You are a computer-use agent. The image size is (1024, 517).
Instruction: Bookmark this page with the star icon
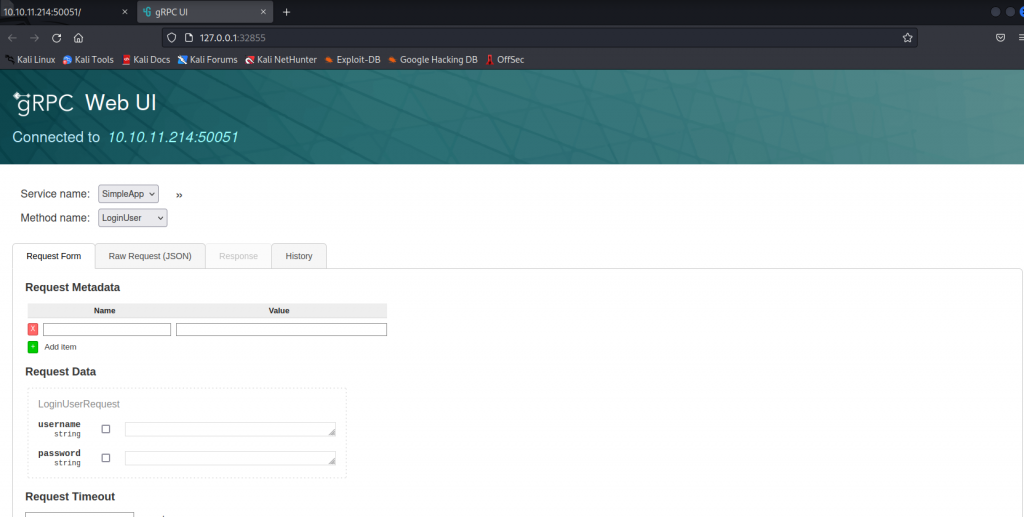click(x=907, y=37)
